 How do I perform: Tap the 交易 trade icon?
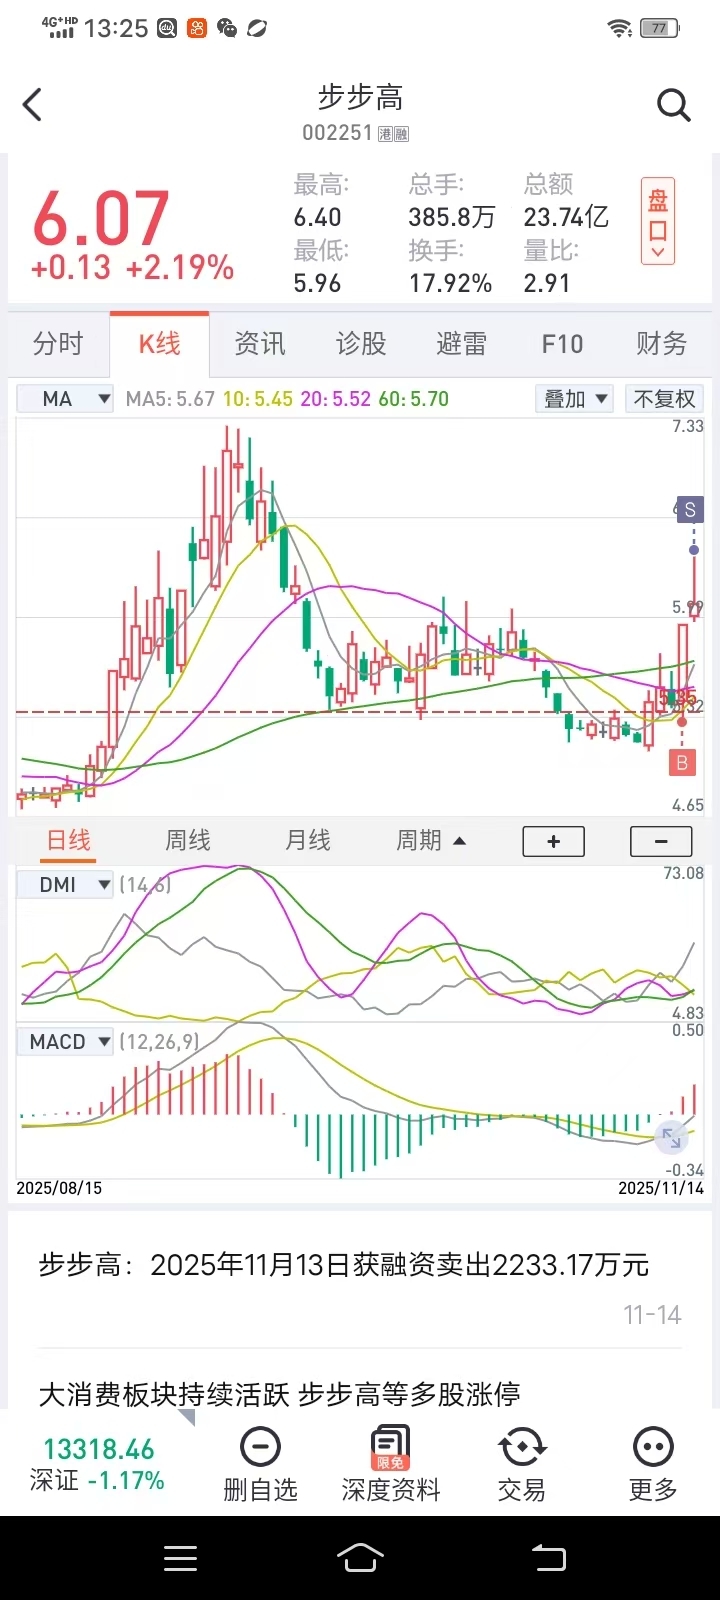[521, 1447]
